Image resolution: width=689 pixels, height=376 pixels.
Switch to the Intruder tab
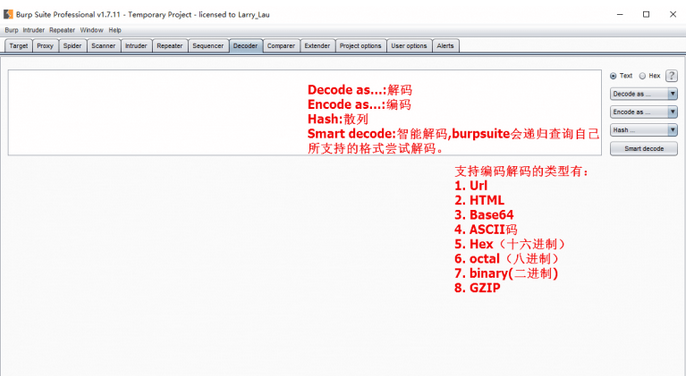pyautogui.click(x=136, y=46)
